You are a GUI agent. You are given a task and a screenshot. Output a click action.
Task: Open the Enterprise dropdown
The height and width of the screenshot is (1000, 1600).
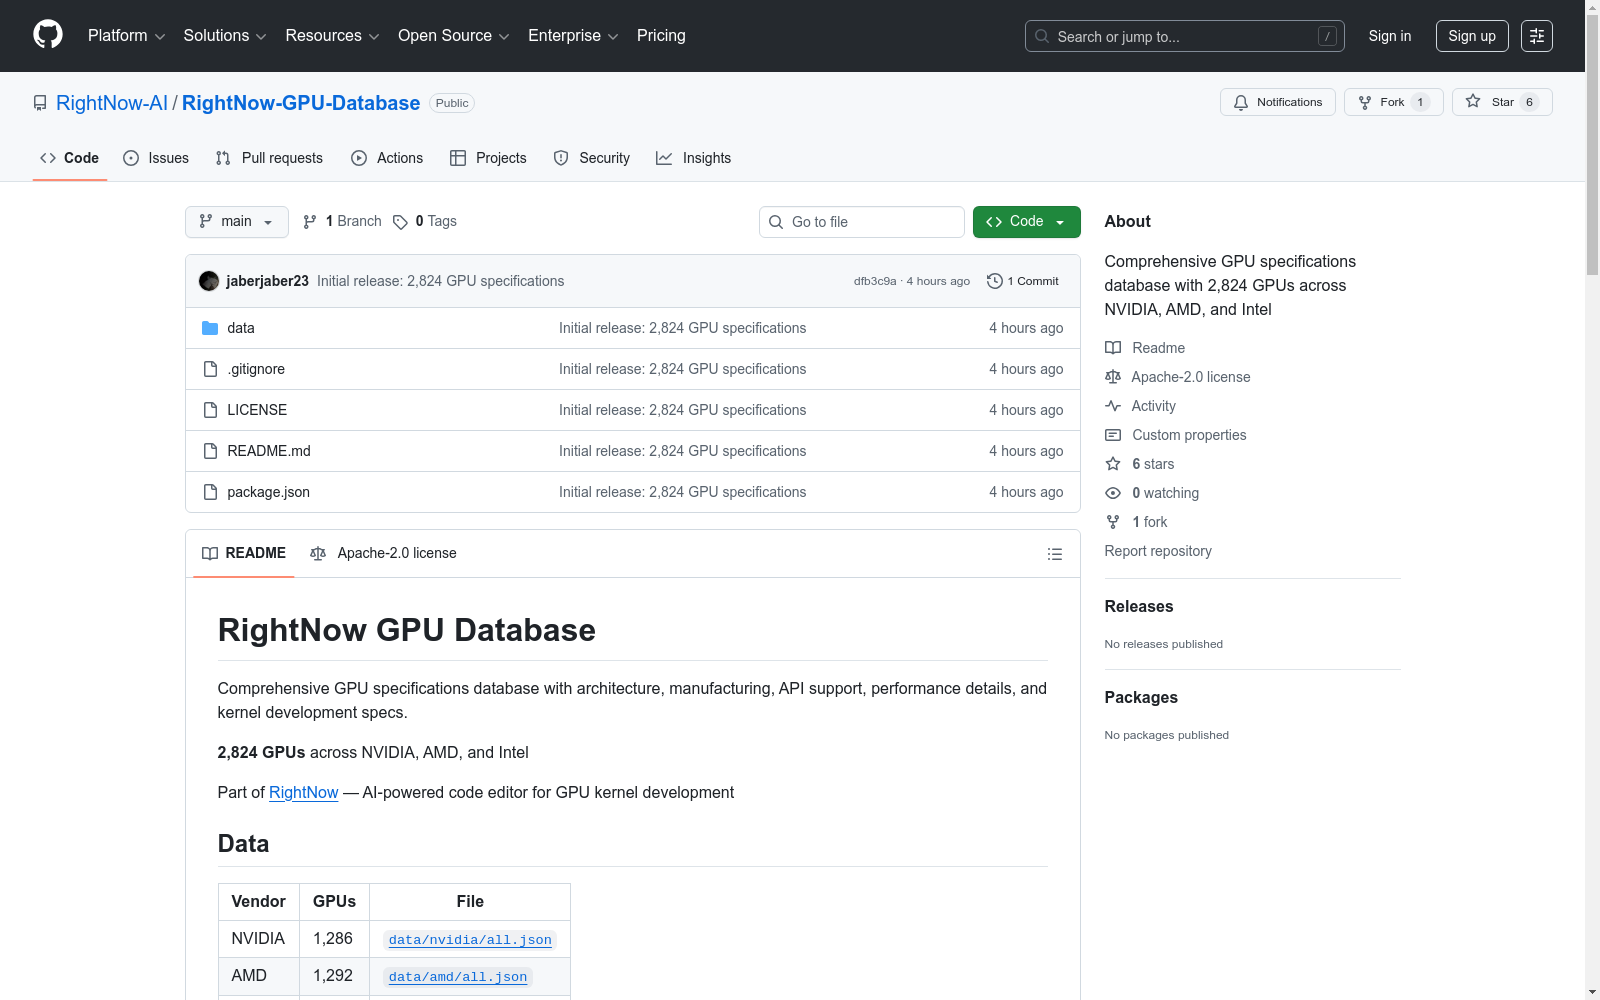point(573,36)
